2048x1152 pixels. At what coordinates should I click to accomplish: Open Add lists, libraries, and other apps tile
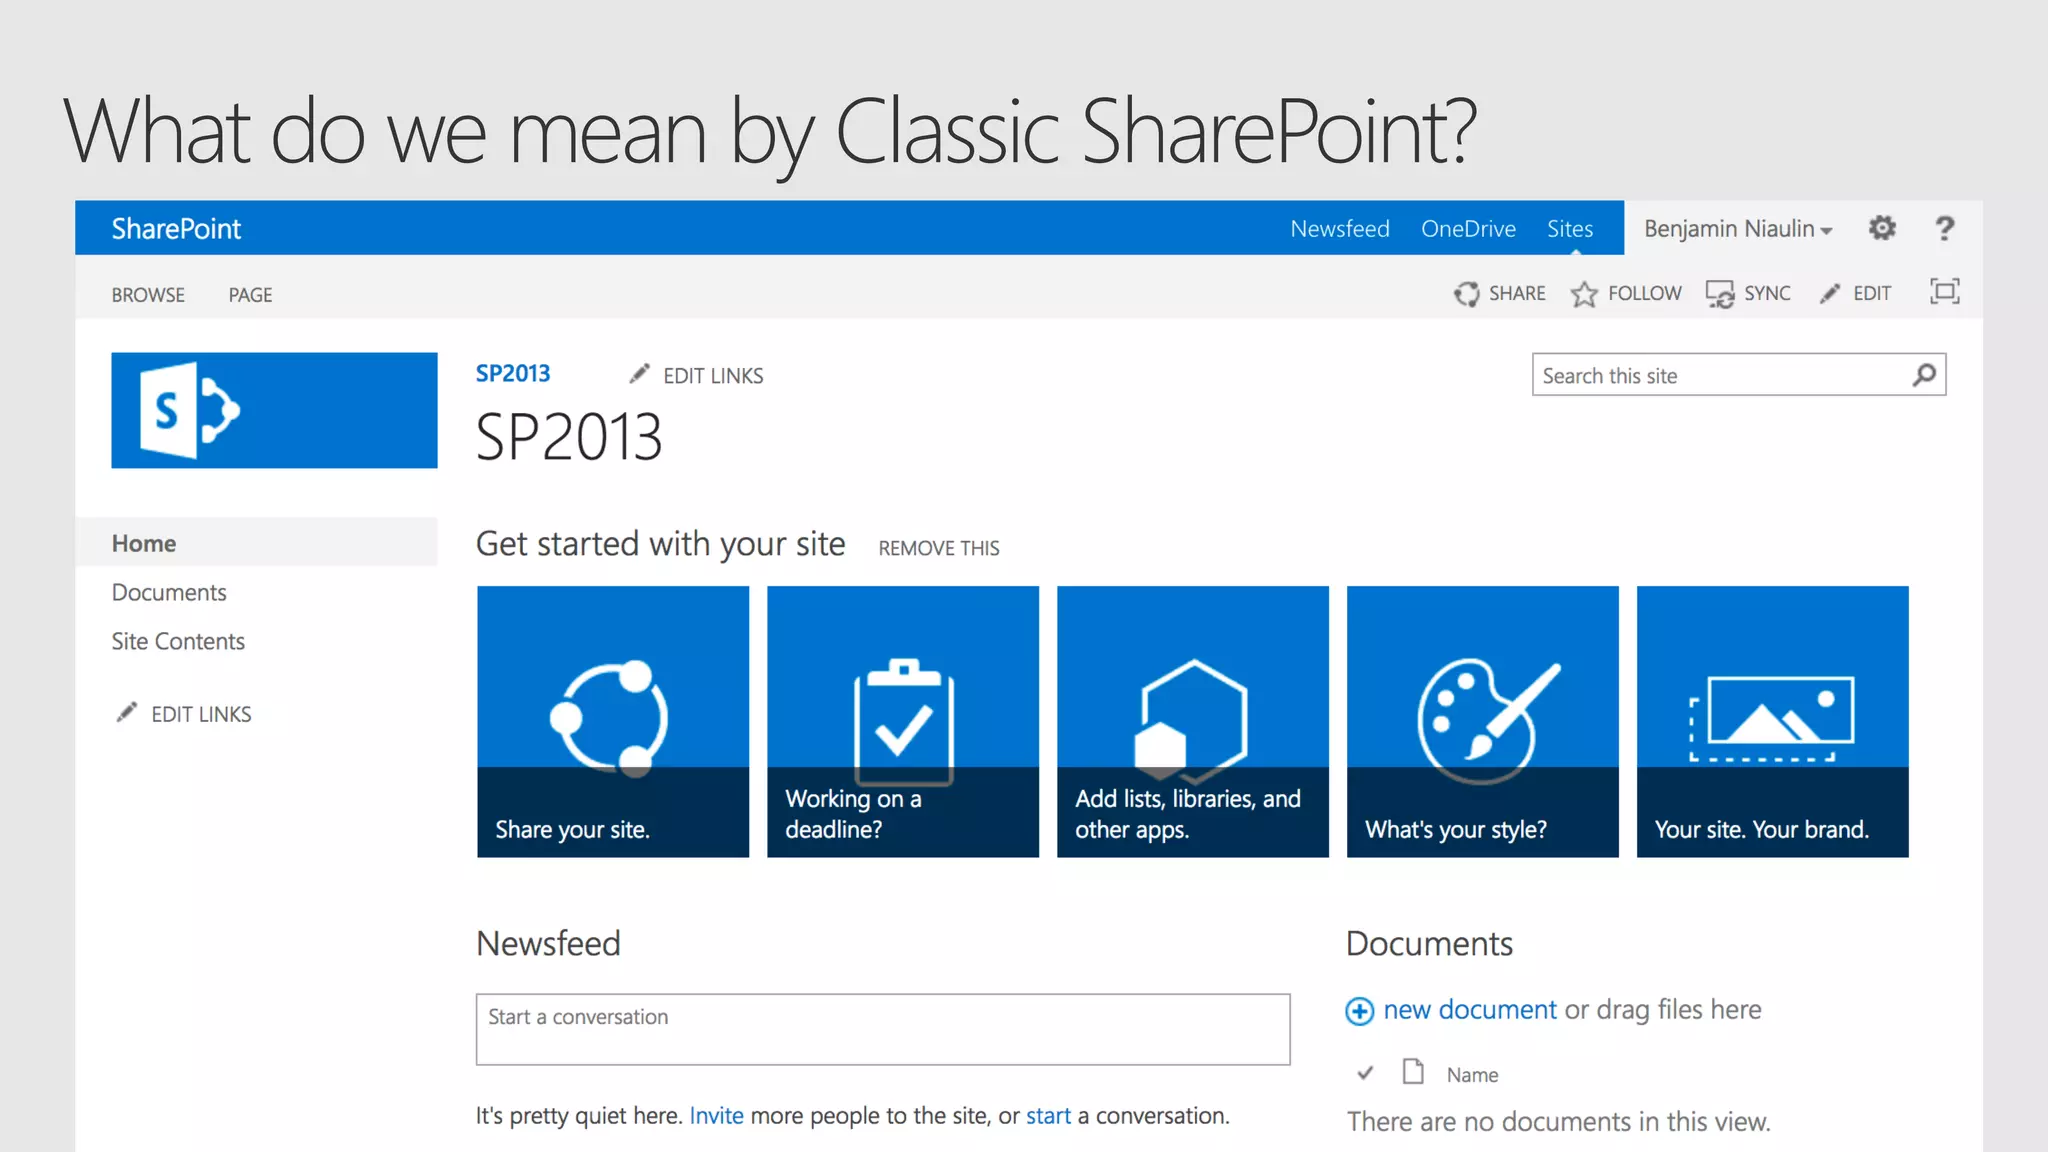(1193, 721)
